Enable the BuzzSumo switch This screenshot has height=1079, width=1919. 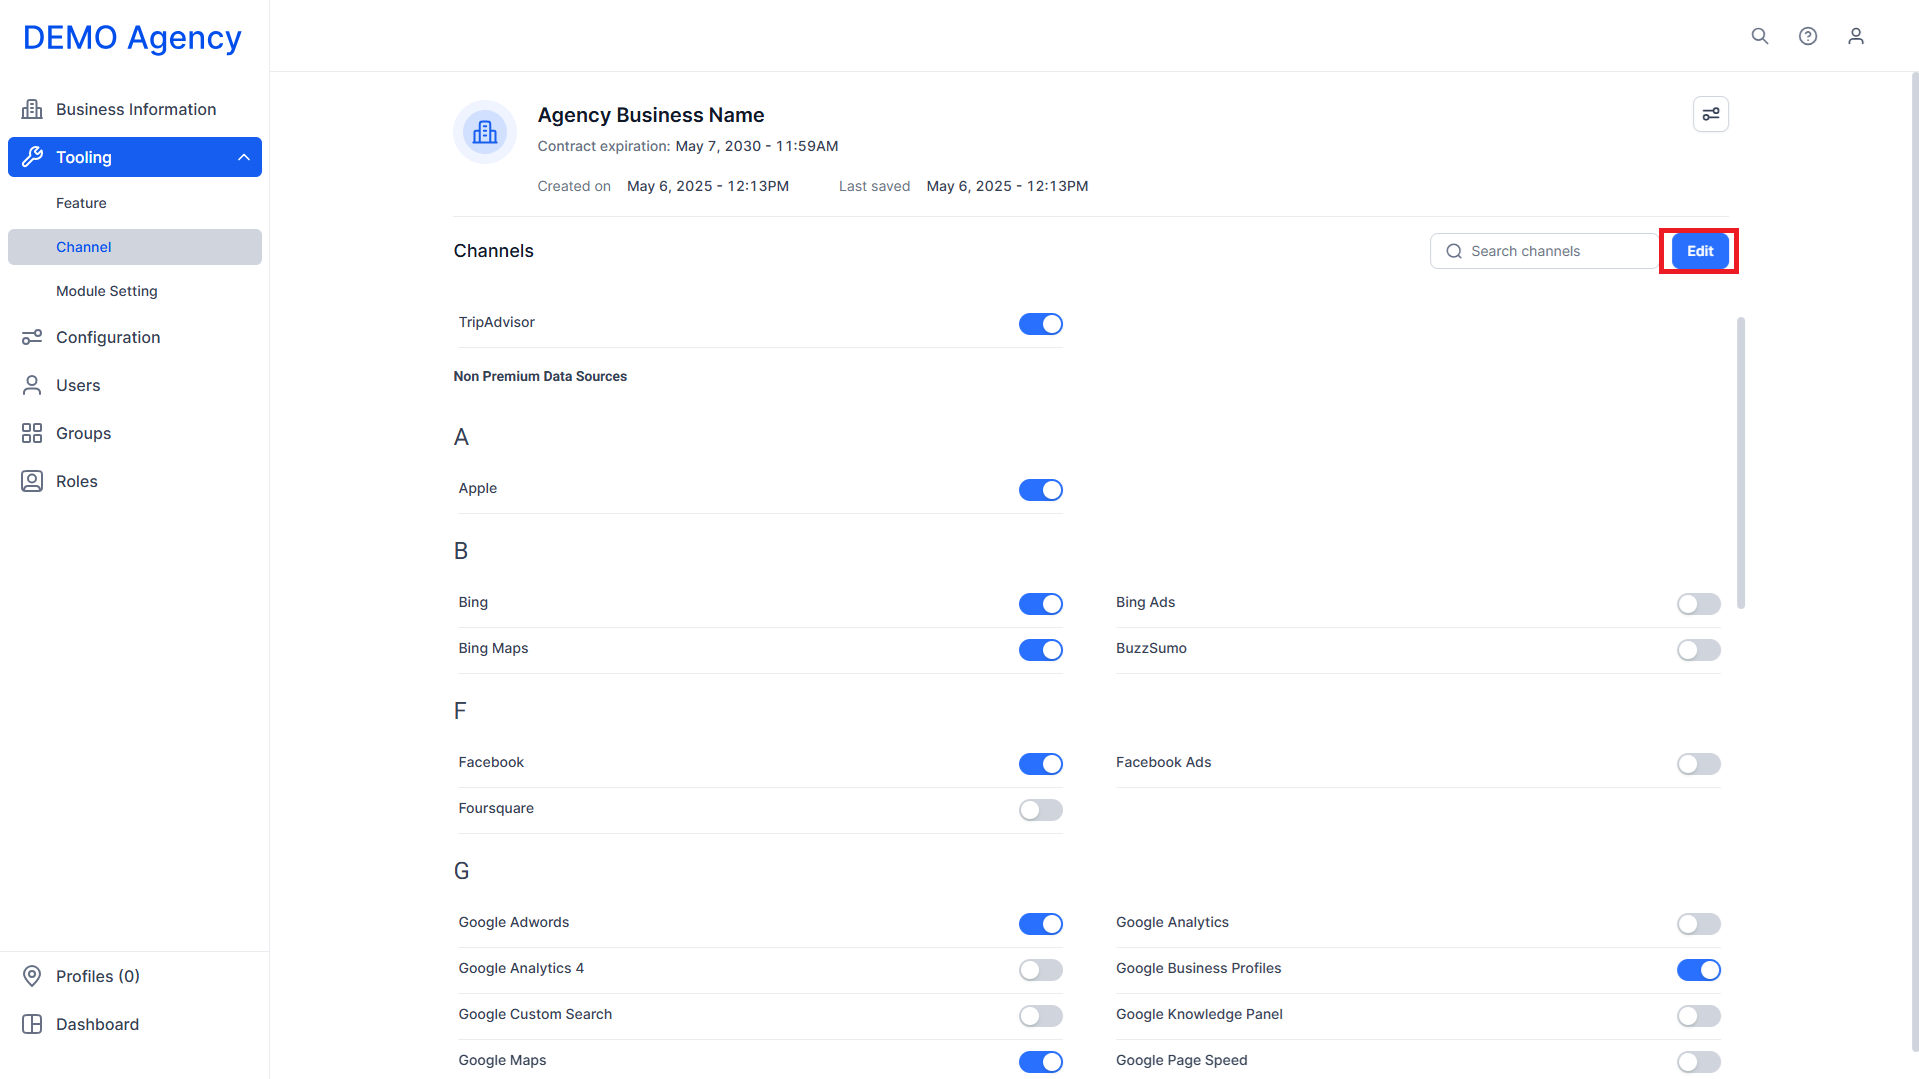pyautogui.click(x=1698, y=650)
